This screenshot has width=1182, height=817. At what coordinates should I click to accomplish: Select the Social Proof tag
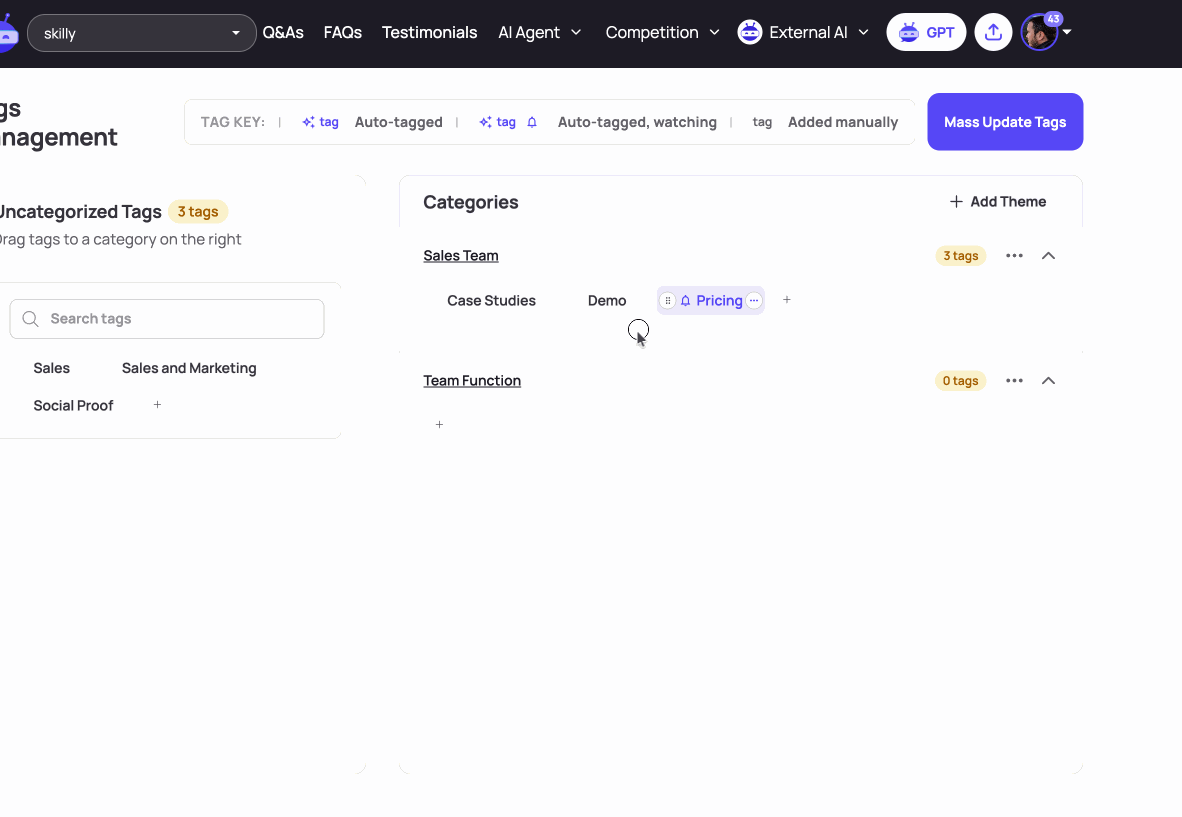[73, 405]
